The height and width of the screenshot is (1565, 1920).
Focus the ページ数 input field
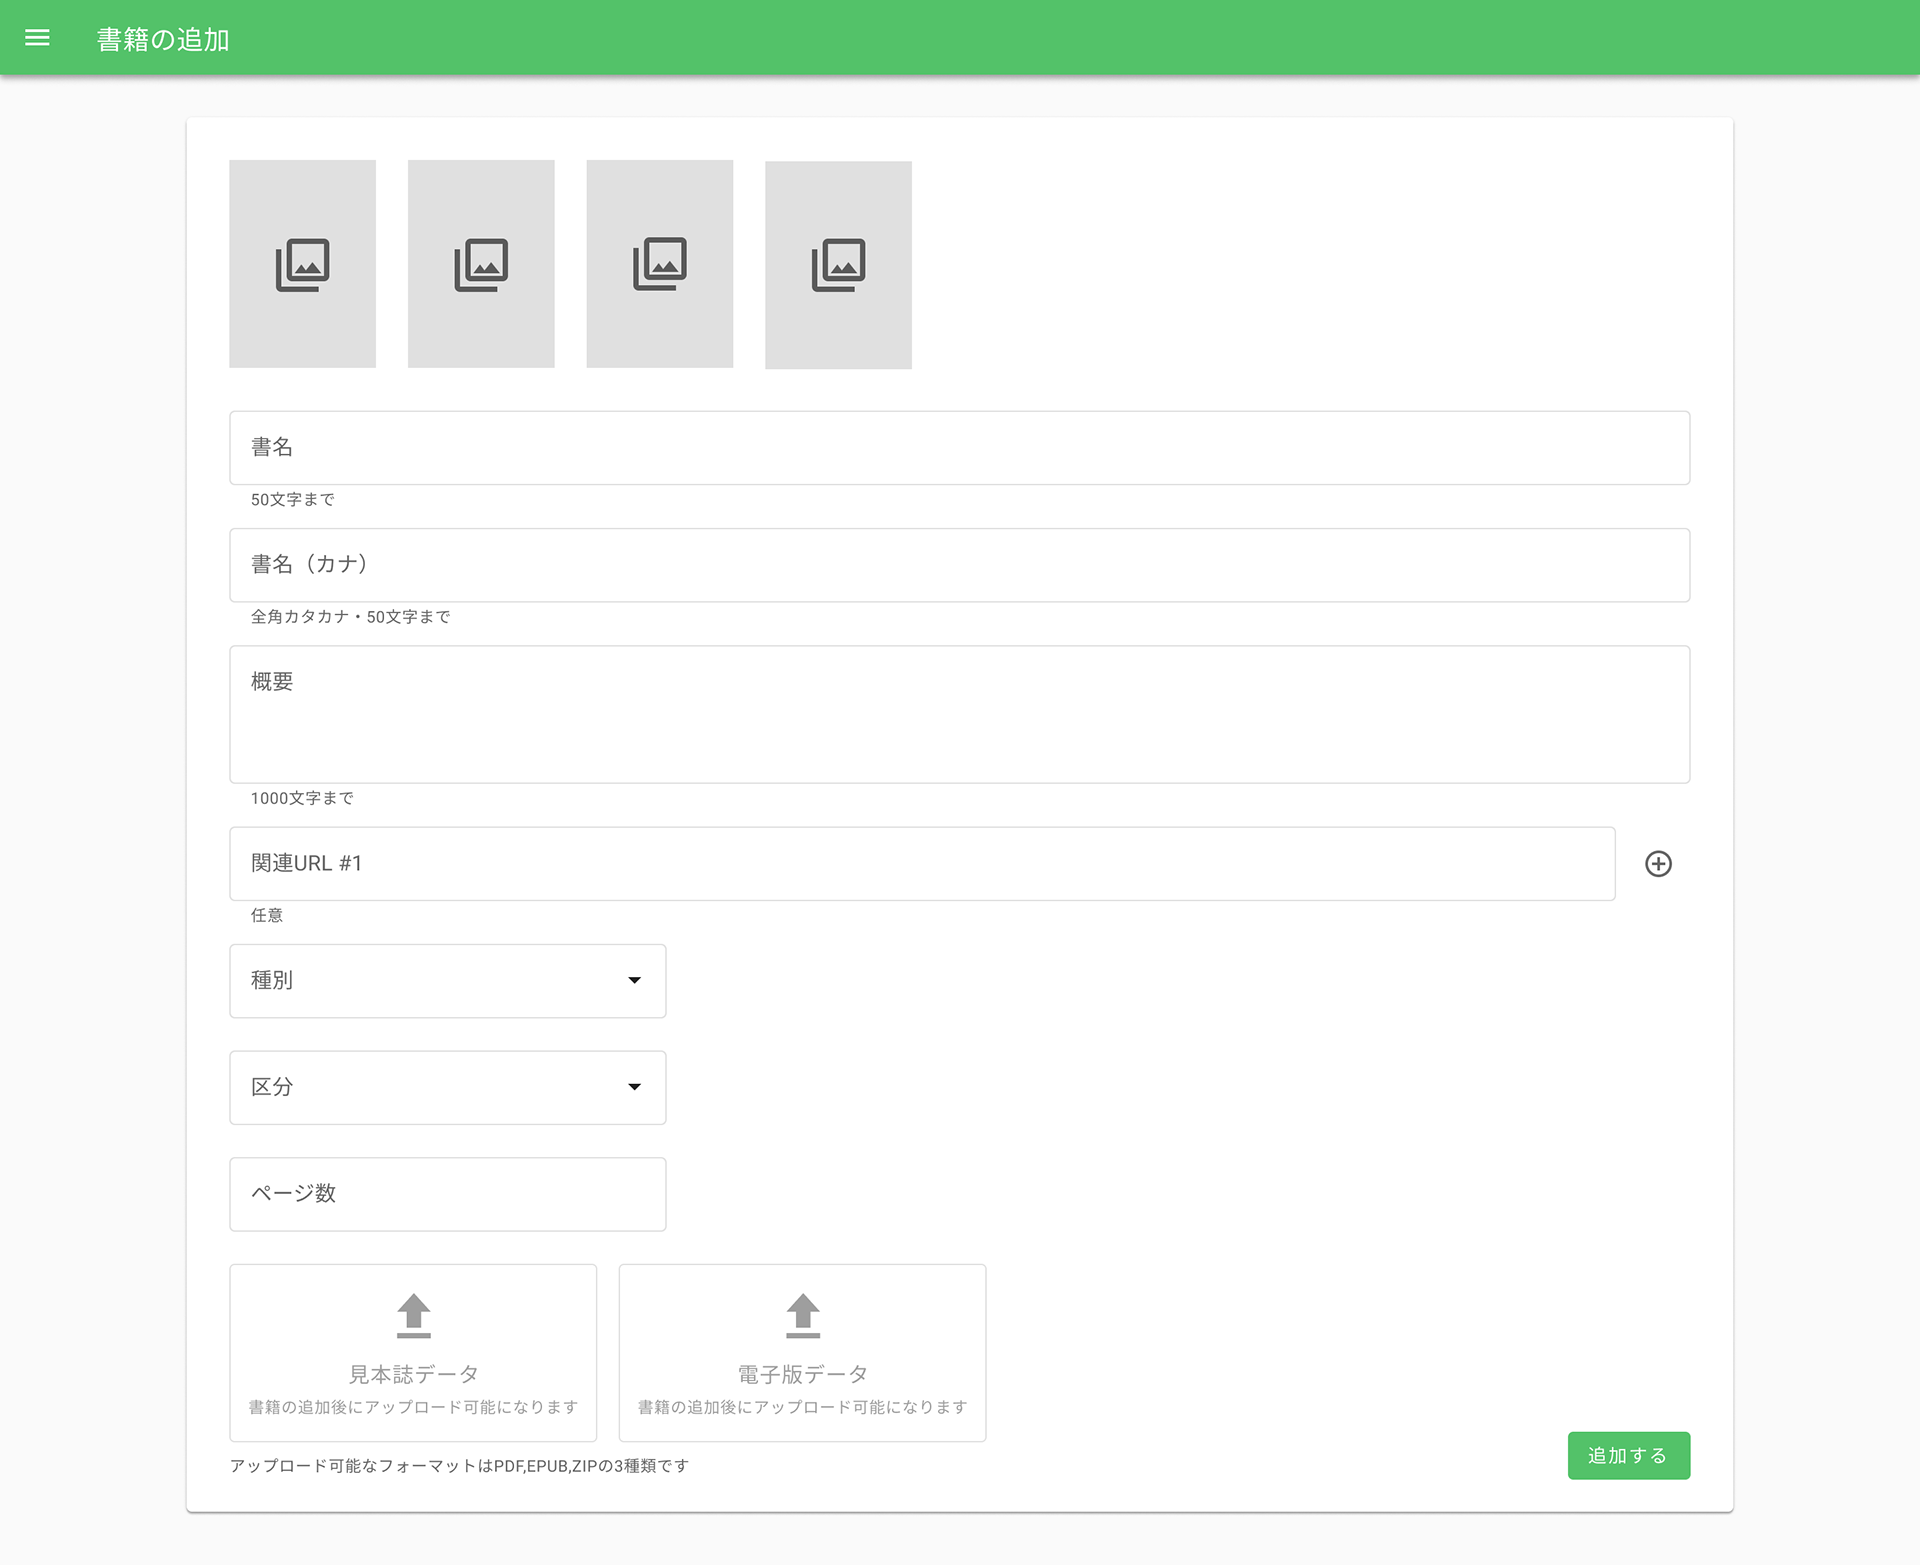(447, 1194)
